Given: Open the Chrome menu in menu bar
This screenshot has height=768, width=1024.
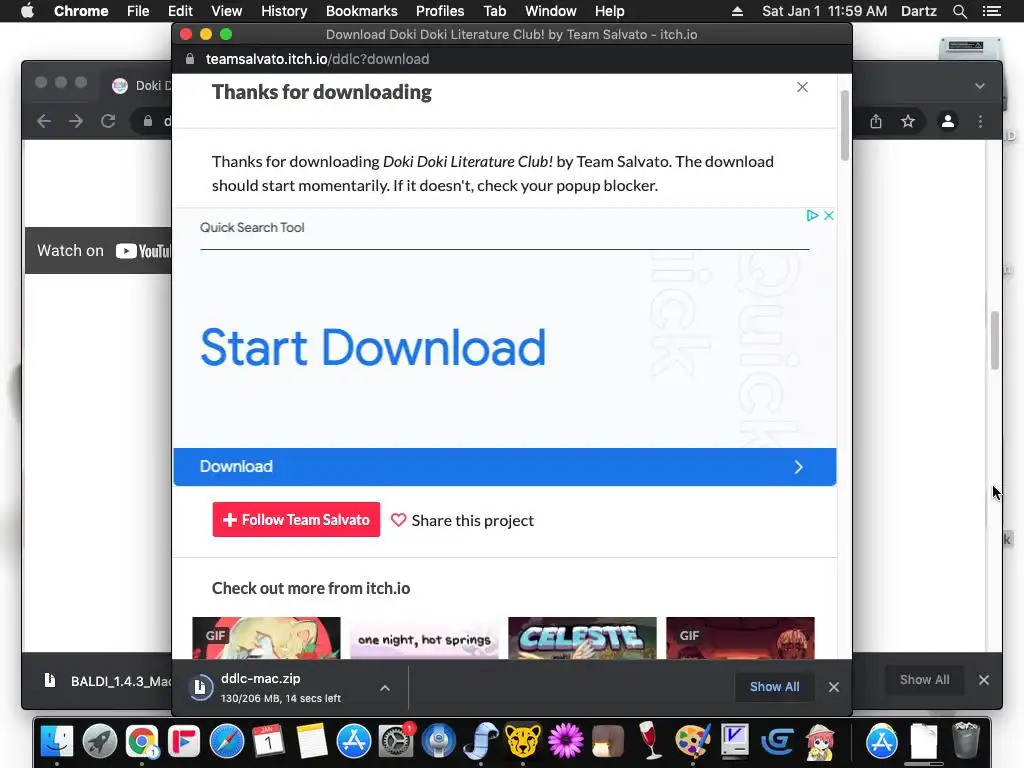Looking at the screenshot, I should [x=81, y=11].
